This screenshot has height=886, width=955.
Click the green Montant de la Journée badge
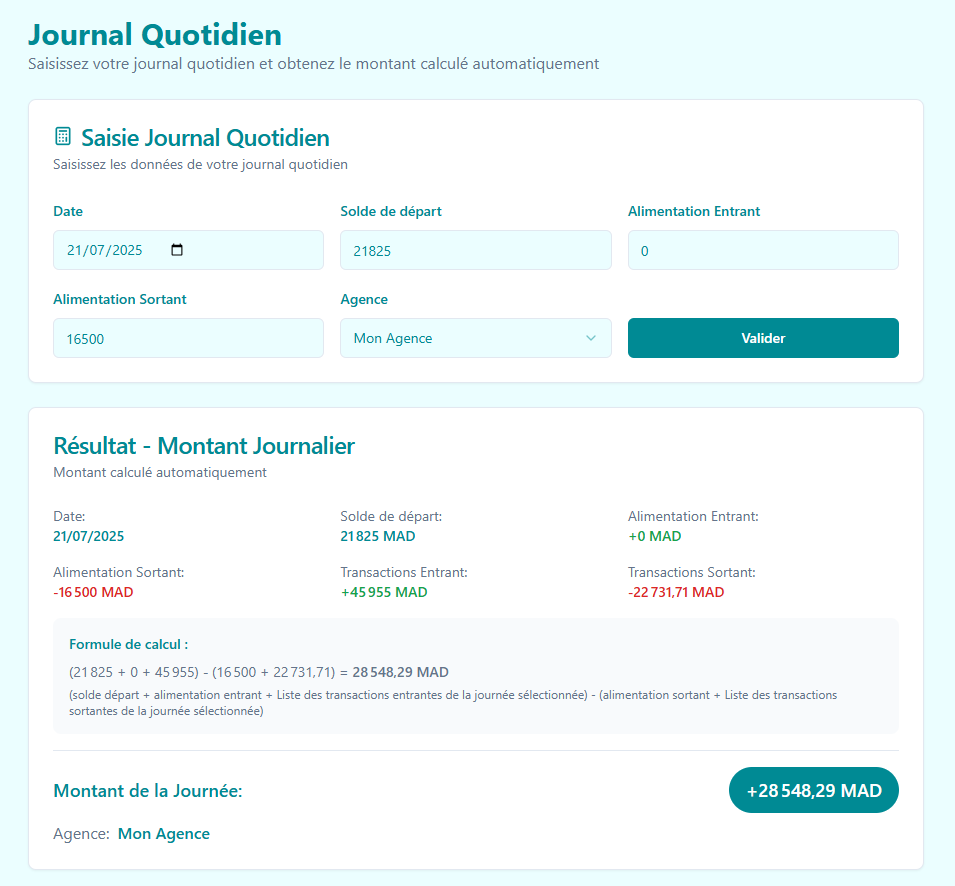813,790
